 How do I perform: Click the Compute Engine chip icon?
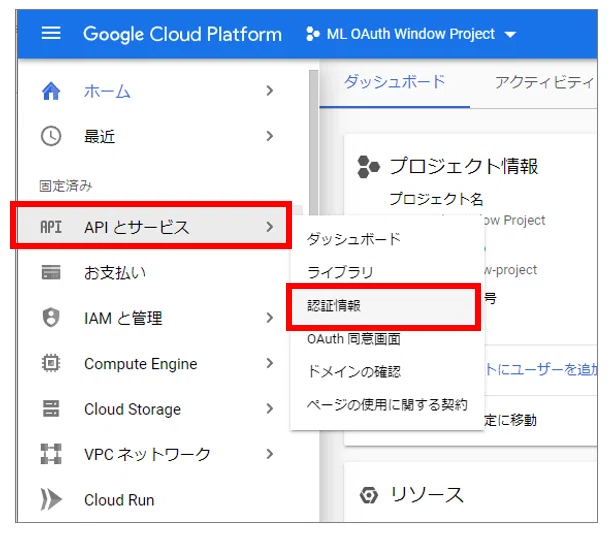click(51, 363)
